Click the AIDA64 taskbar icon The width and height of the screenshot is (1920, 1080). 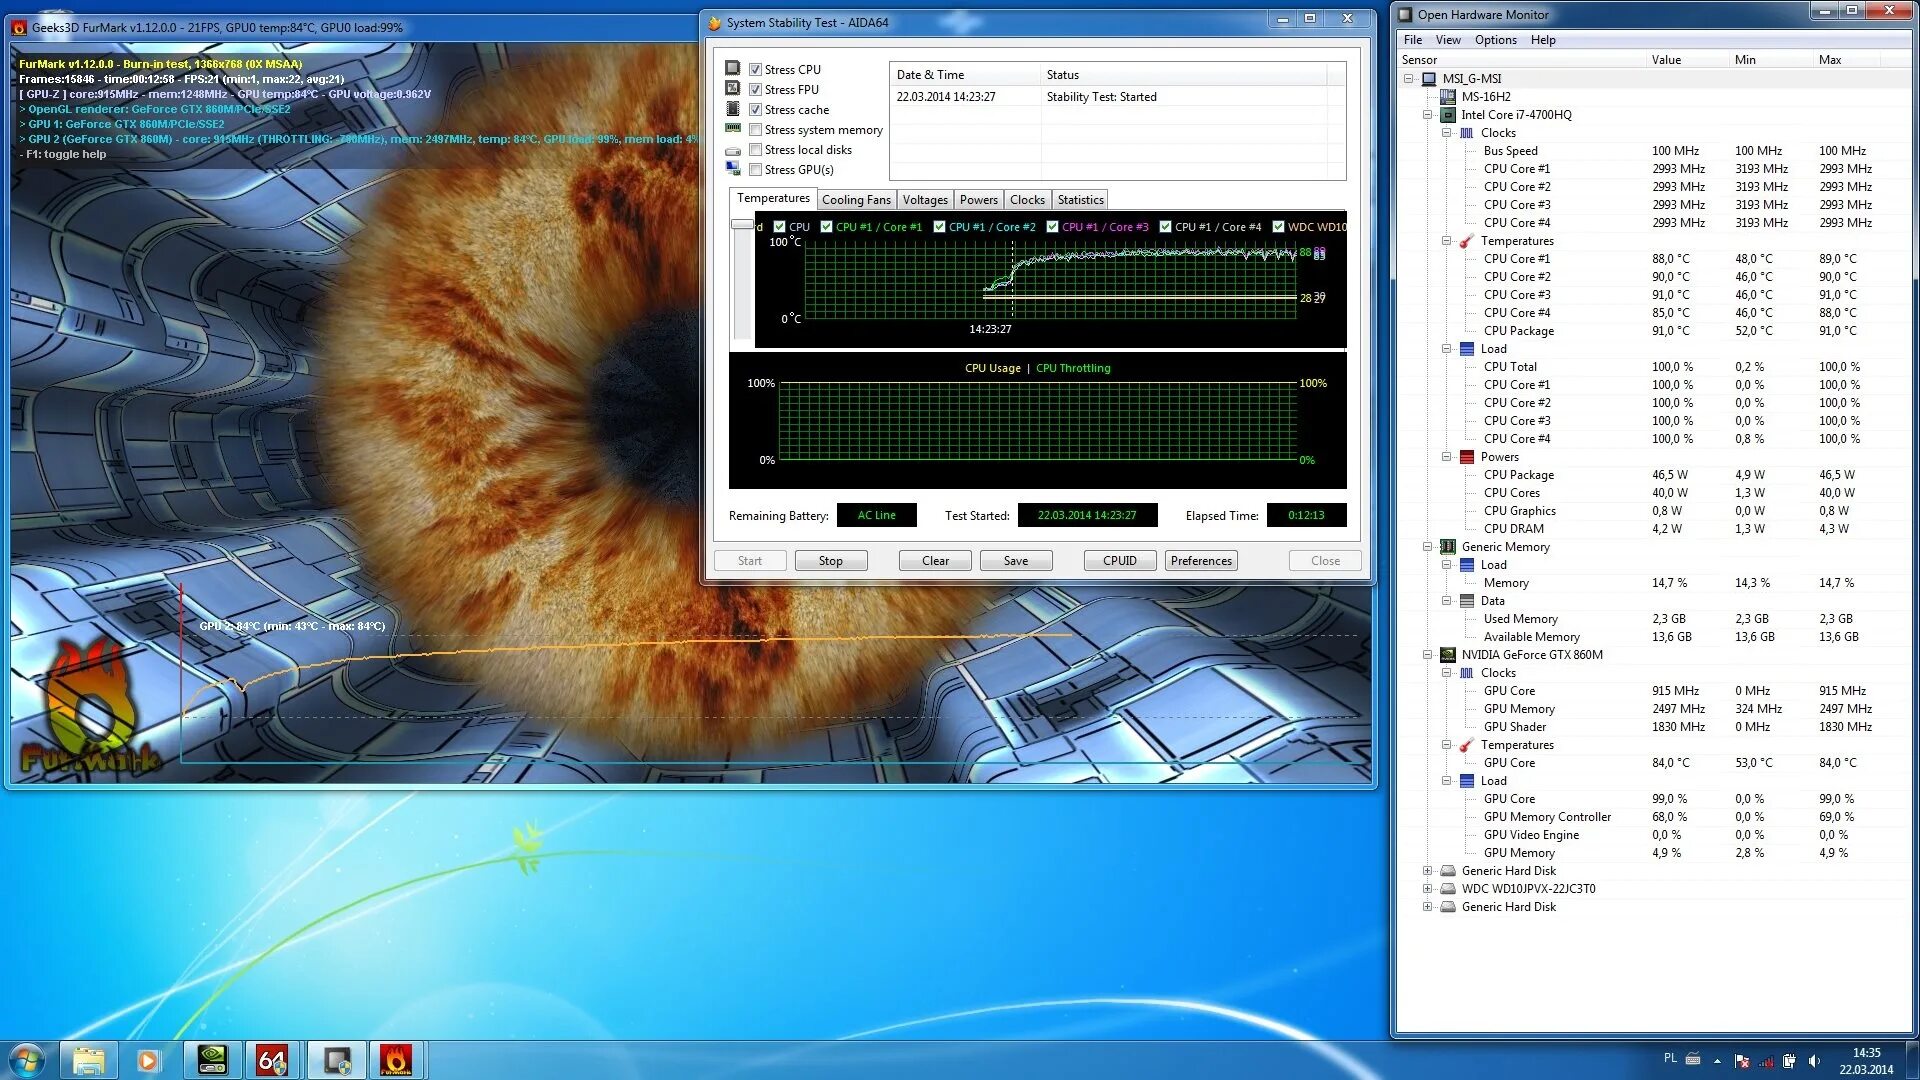272,1060
